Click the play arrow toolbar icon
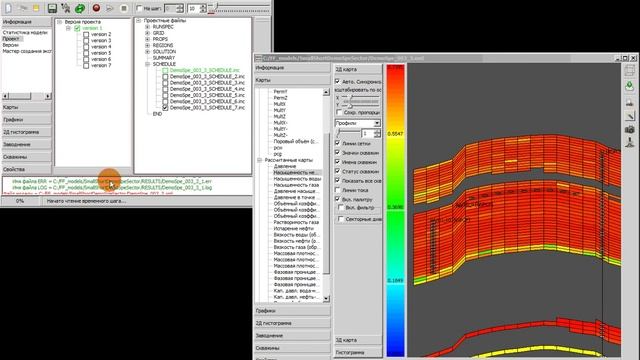The image size is (640, 360). [x=110, y=8]
